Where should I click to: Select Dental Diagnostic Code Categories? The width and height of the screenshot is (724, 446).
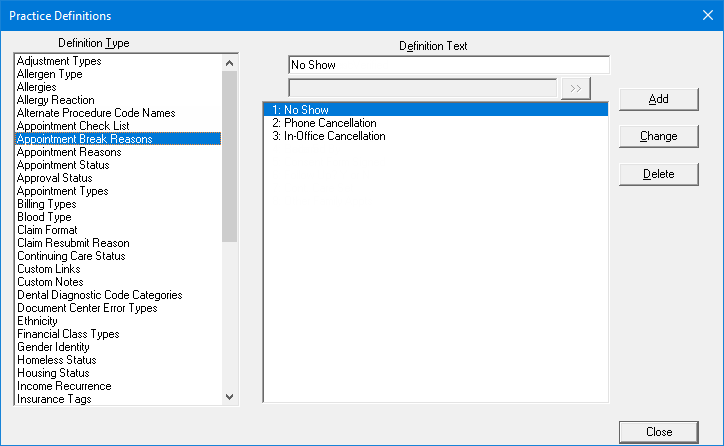118,295
